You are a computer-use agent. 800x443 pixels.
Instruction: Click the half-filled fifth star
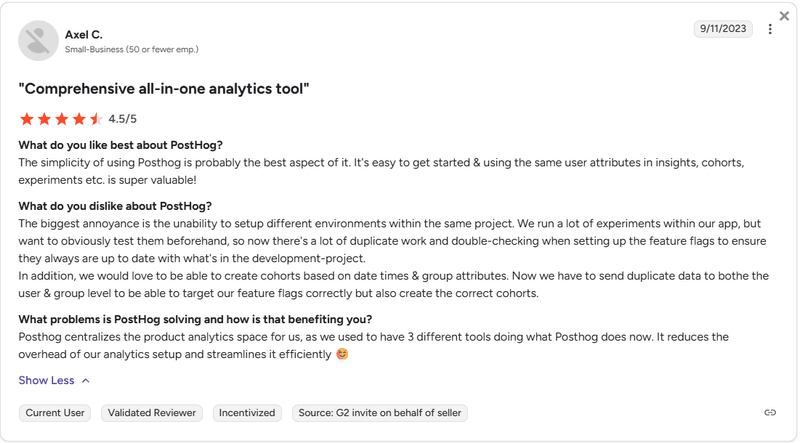point(96,119)
